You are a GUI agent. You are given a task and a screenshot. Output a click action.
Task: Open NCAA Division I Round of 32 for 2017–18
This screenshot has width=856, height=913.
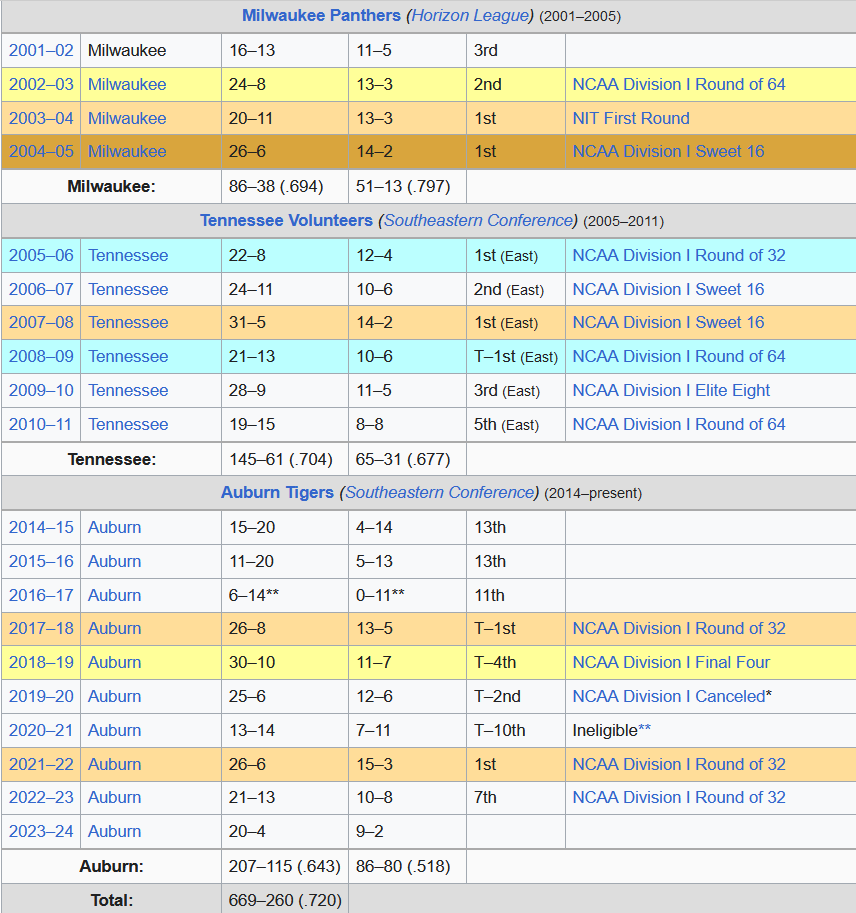tap(679, 629)
